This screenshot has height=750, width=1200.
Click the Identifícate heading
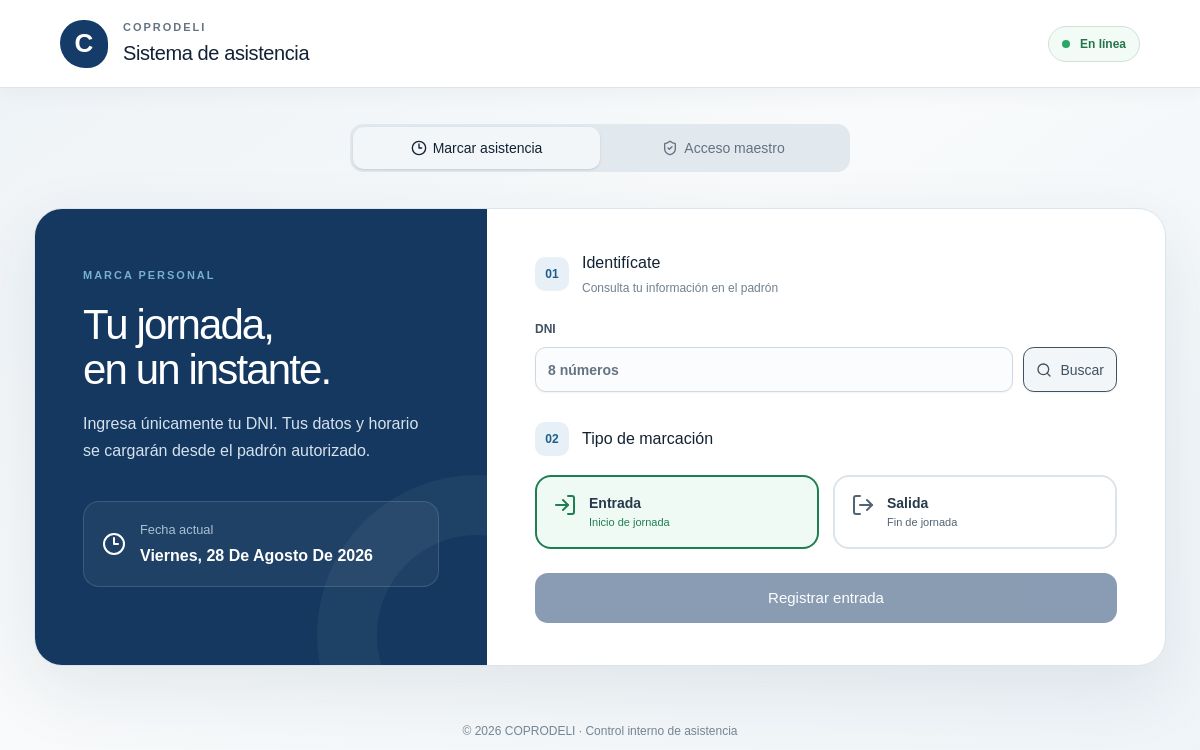click(x=621, y=263)
